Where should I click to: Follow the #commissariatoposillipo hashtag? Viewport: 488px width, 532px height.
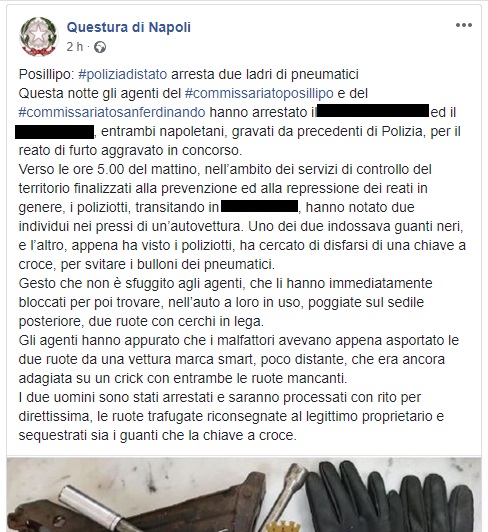259,93
